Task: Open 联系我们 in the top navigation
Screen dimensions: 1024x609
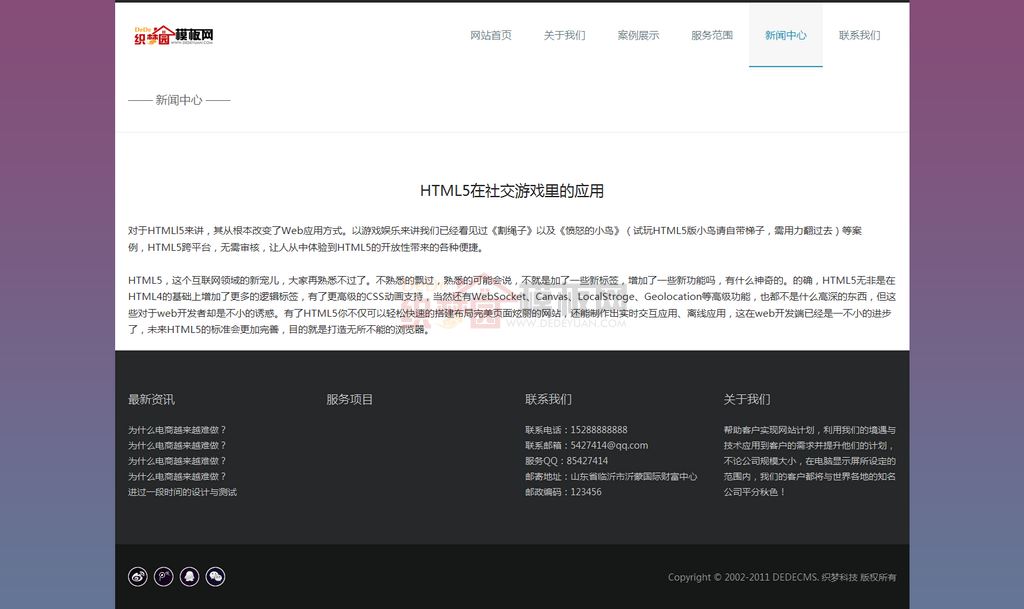Action: 859,35
